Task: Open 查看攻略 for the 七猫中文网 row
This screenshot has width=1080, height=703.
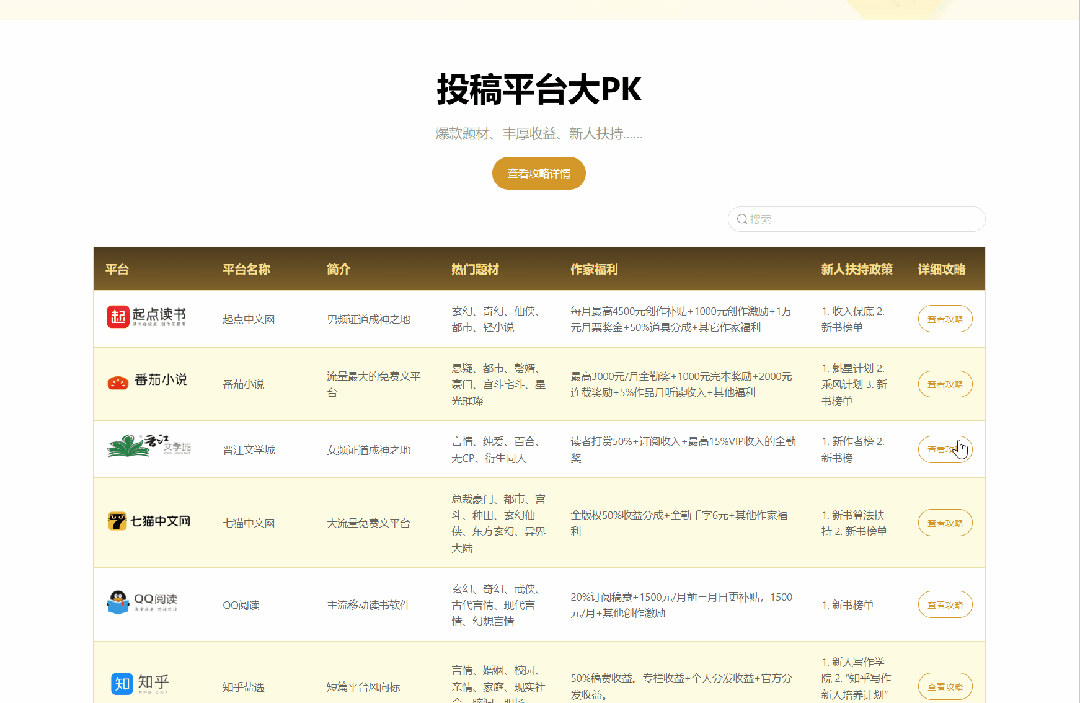Action: [945, 523]
